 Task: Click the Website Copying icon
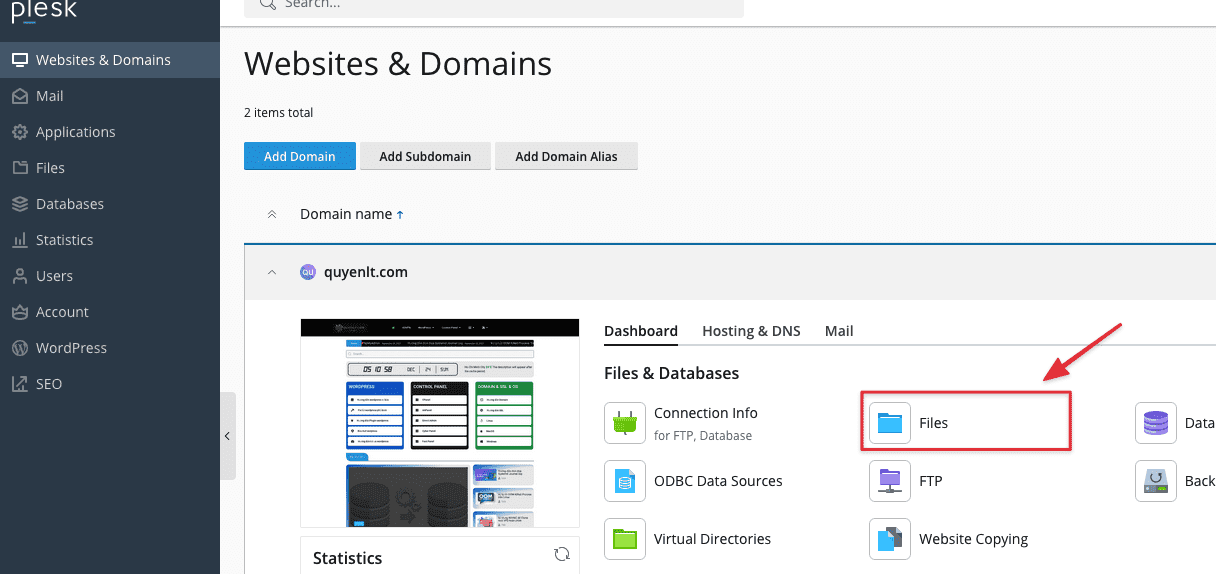(x=889, y=539)
